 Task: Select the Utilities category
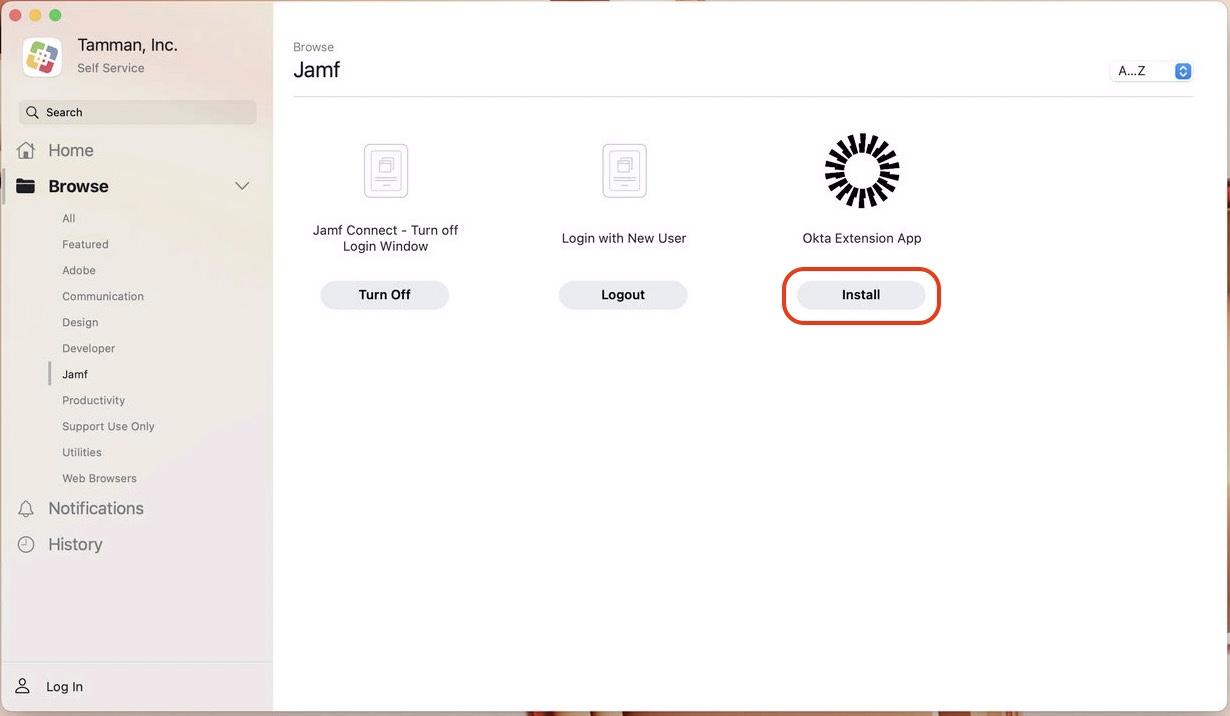pyautogui.click(x=82, y=452)
